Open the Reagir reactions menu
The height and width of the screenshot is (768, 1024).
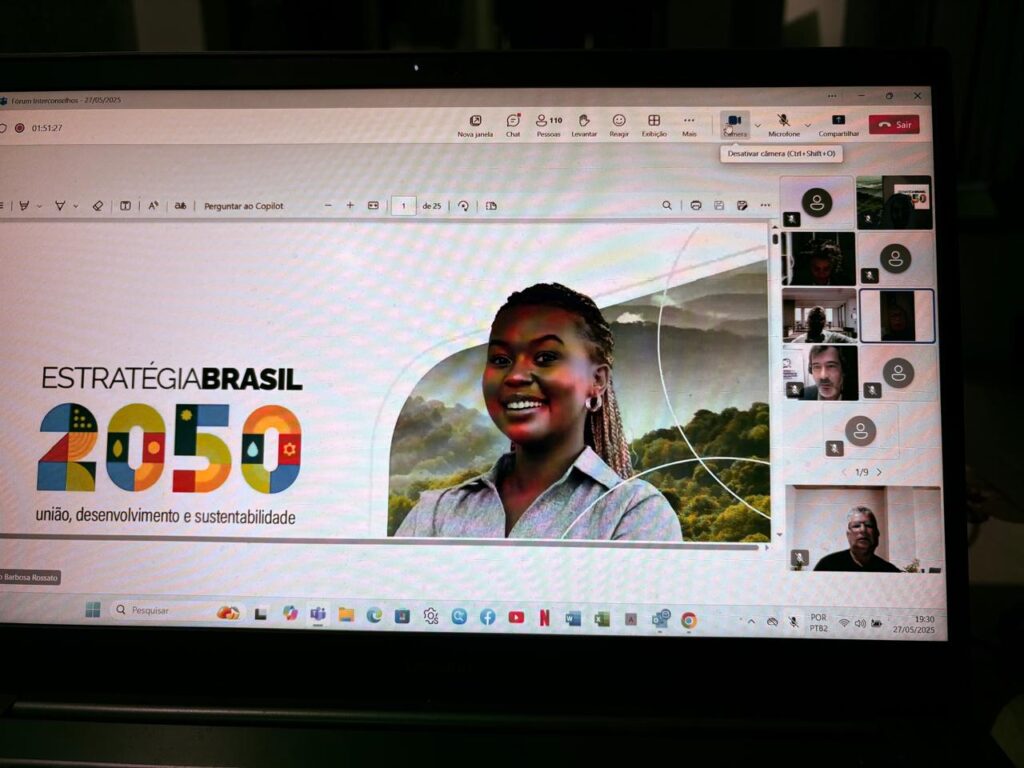618,125
